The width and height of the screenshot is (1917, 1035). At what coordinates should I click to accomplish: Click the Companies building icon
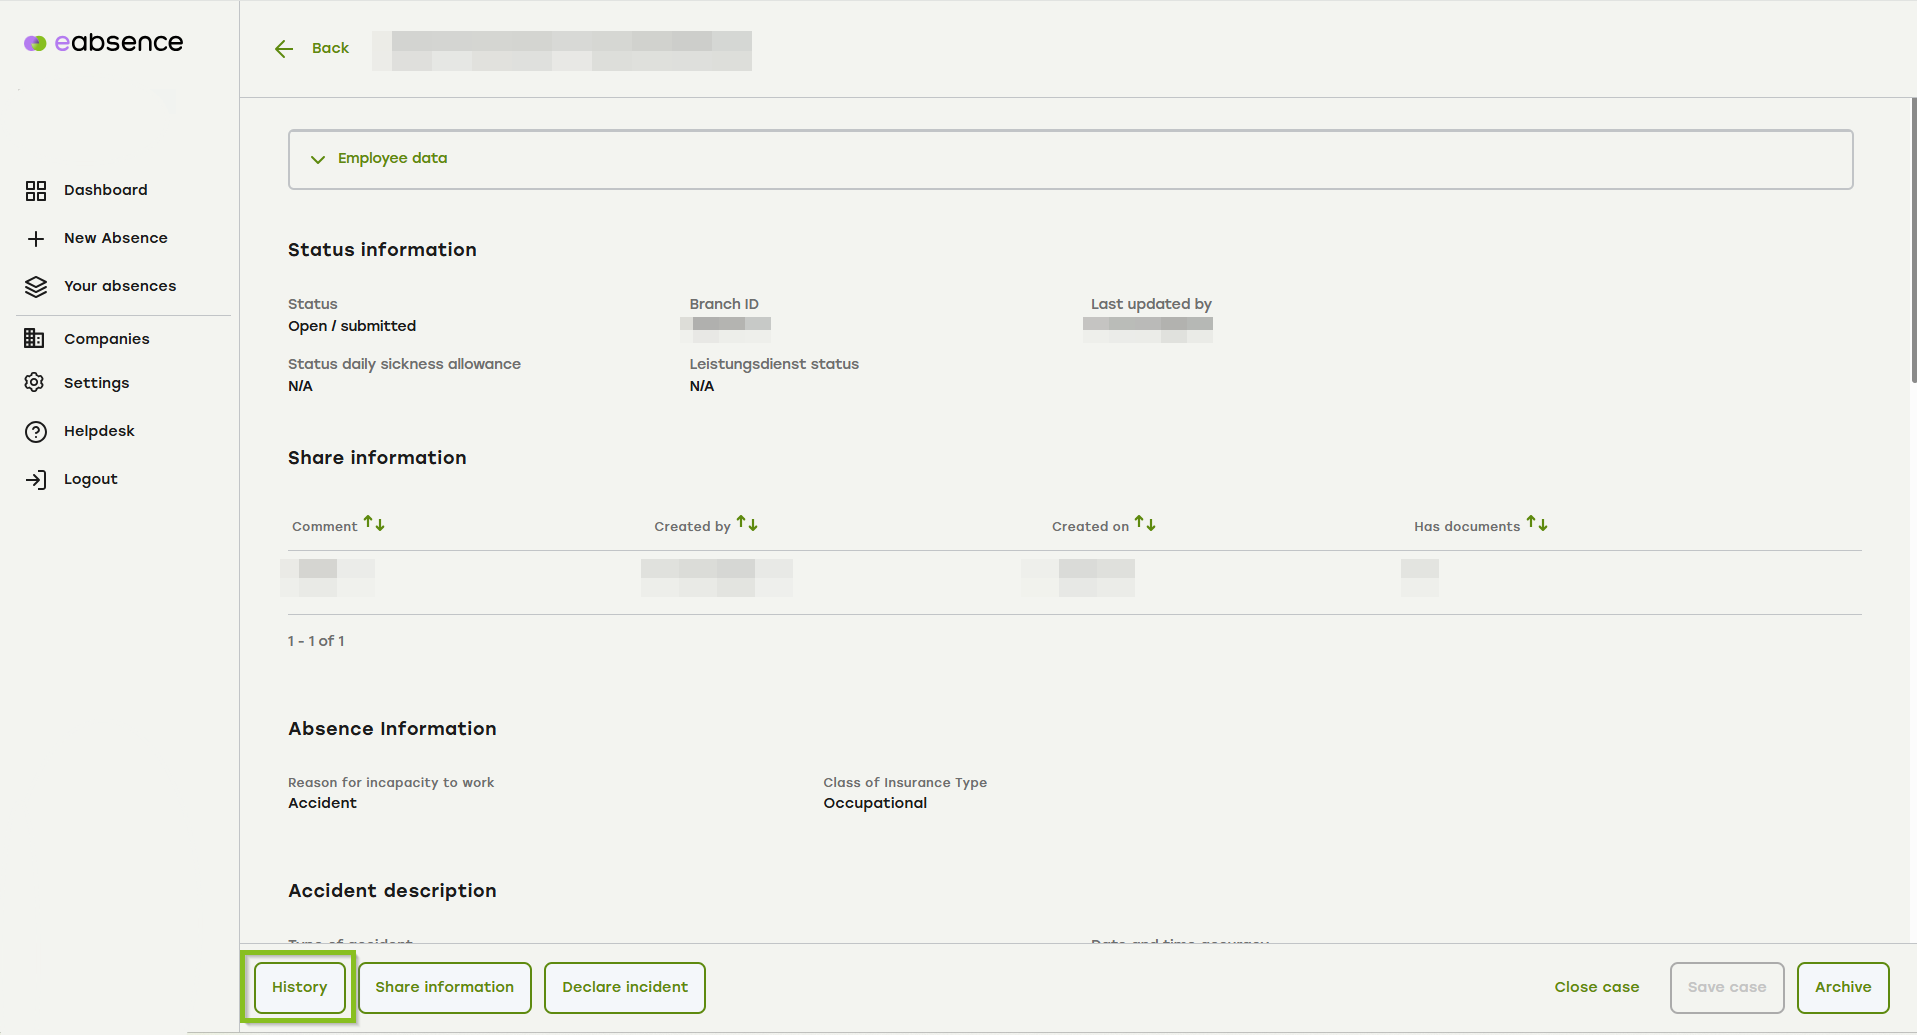[x=35, y=339]
